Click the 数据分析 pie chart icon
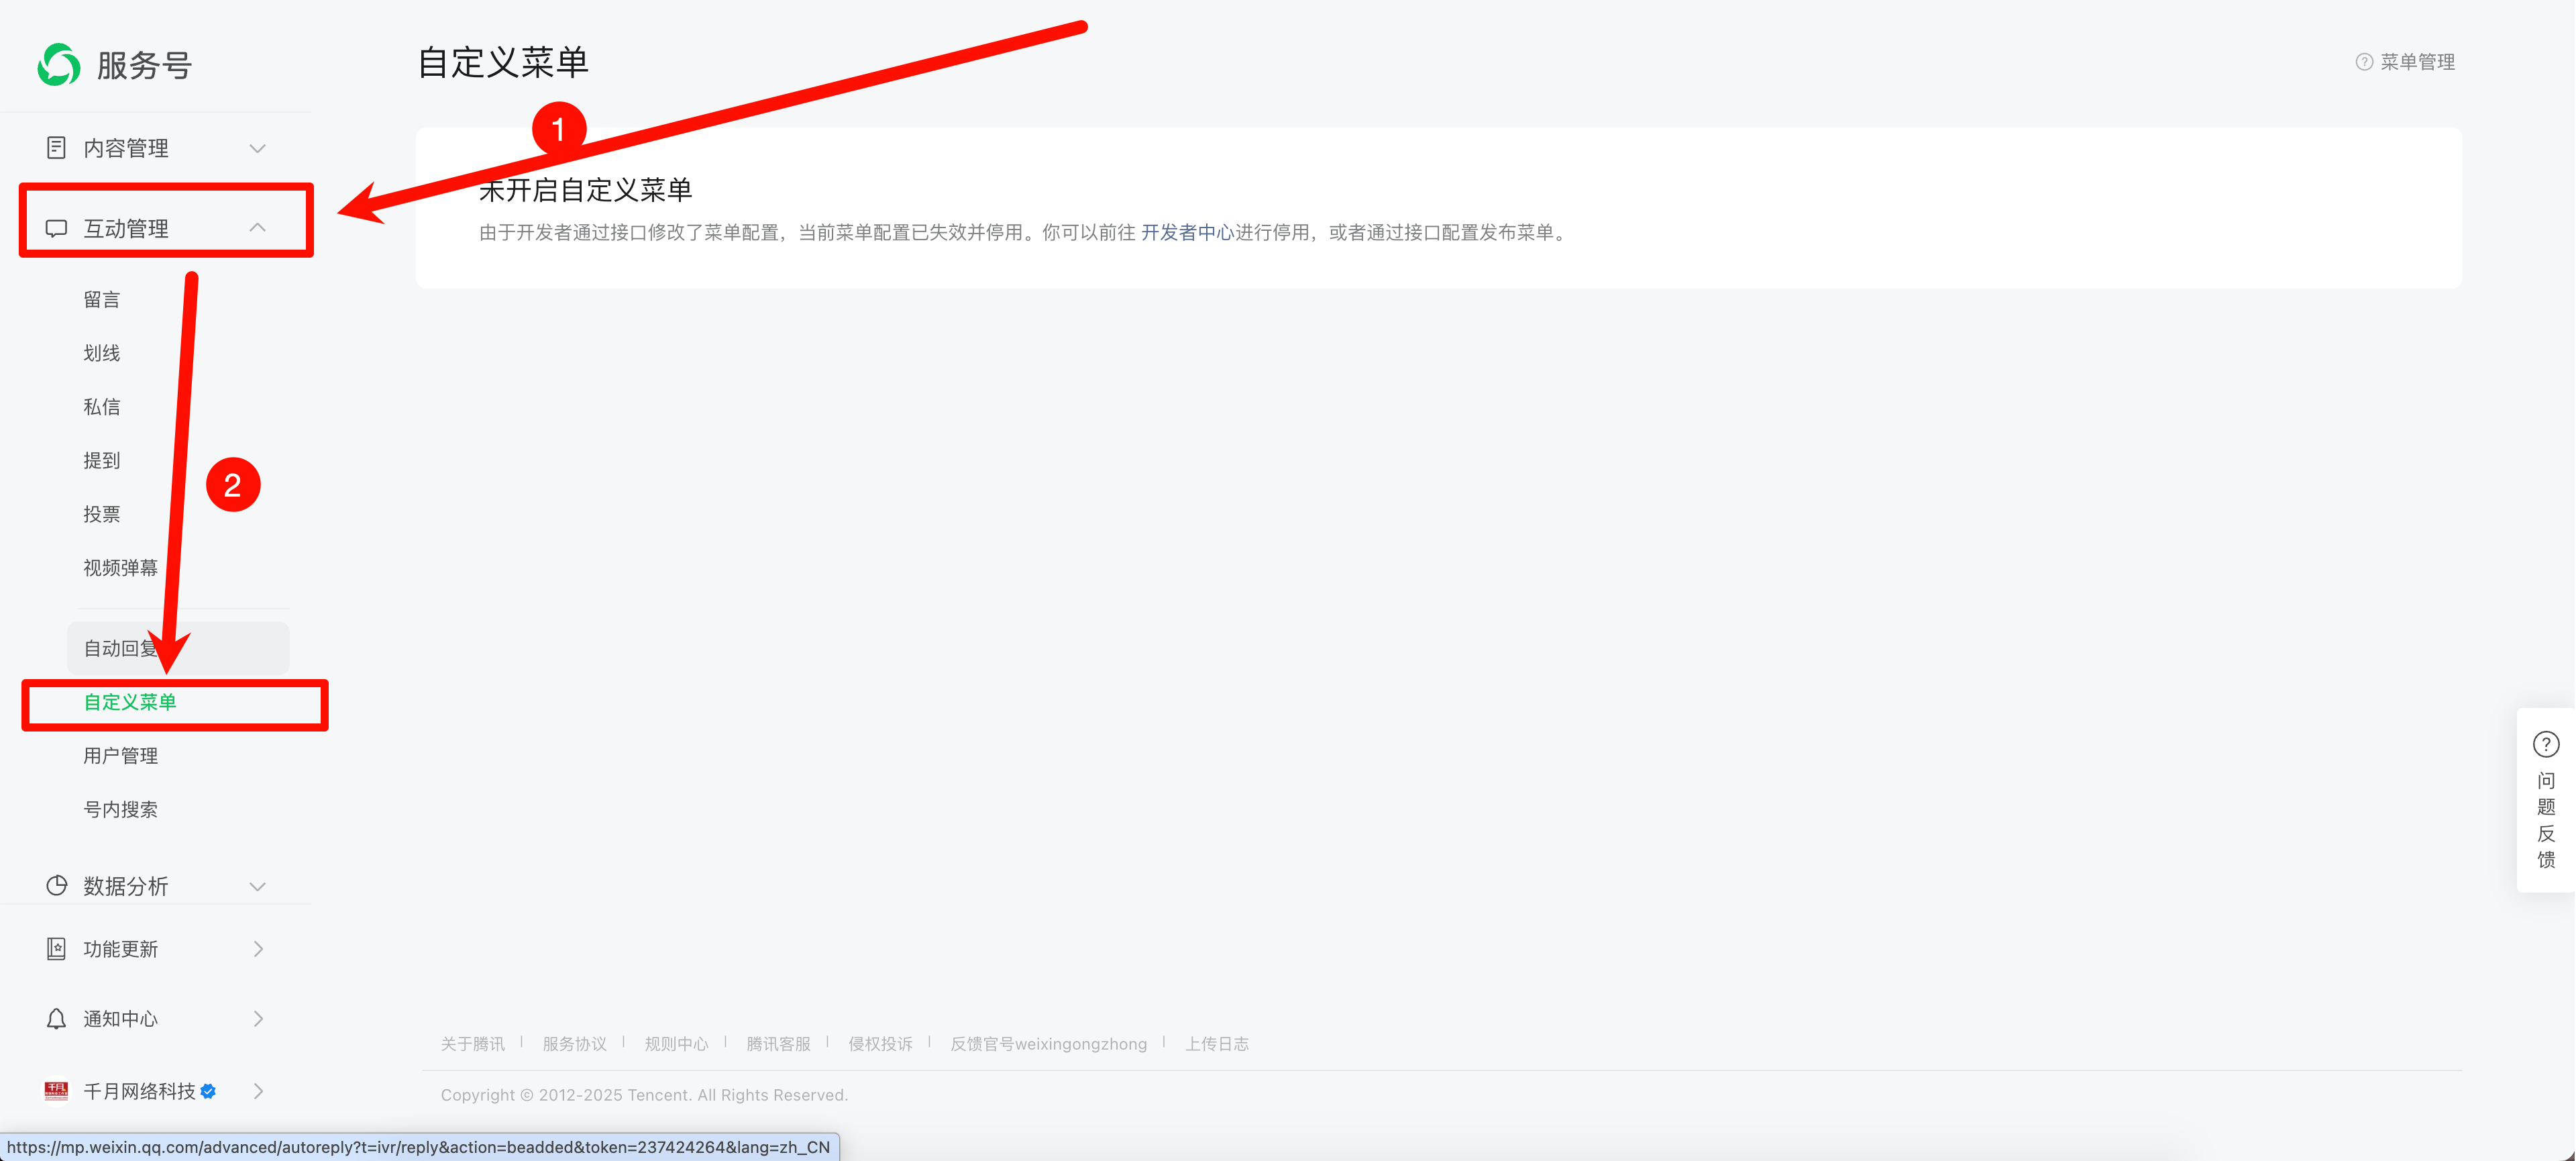The height and width of the screenshot is (1161, 2576). [56, 886]
